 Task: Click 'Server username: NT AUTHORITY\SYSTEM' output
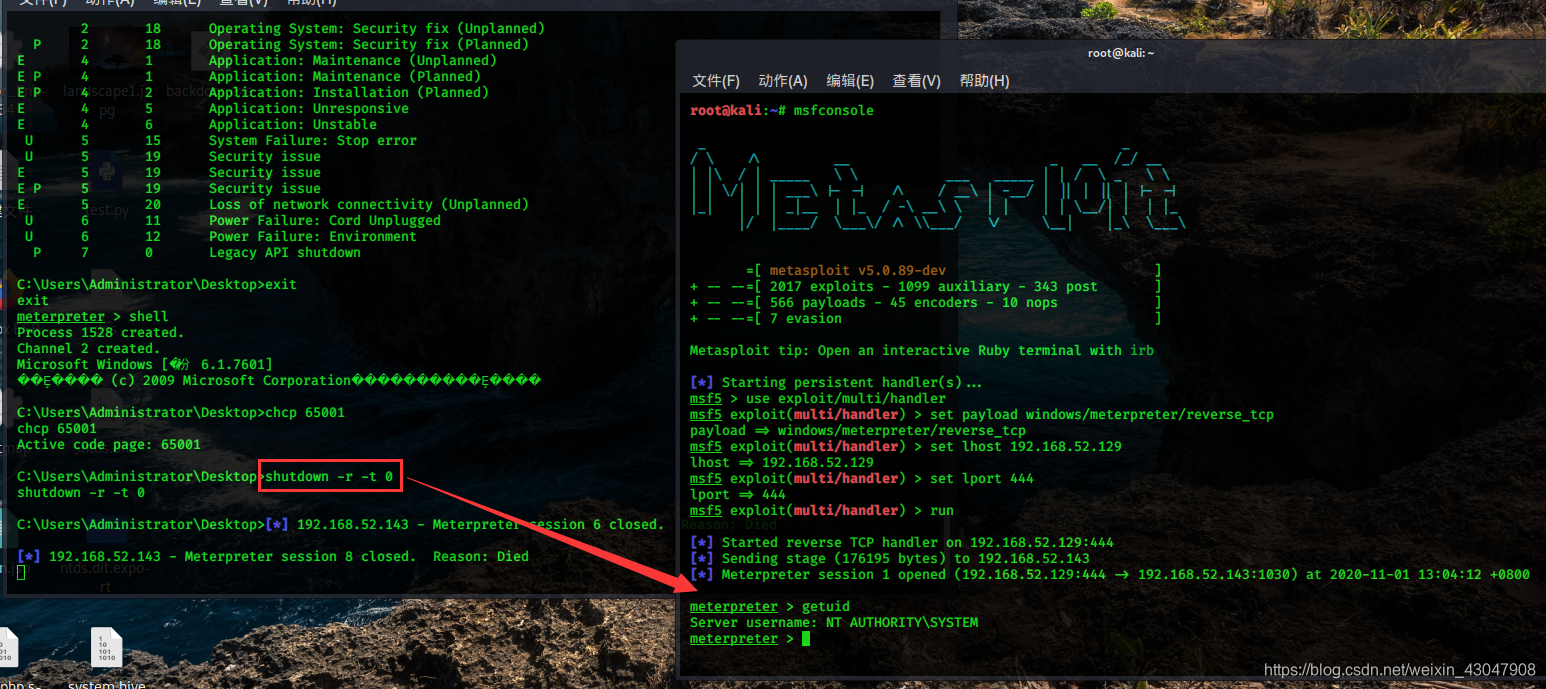click(833, 622)
